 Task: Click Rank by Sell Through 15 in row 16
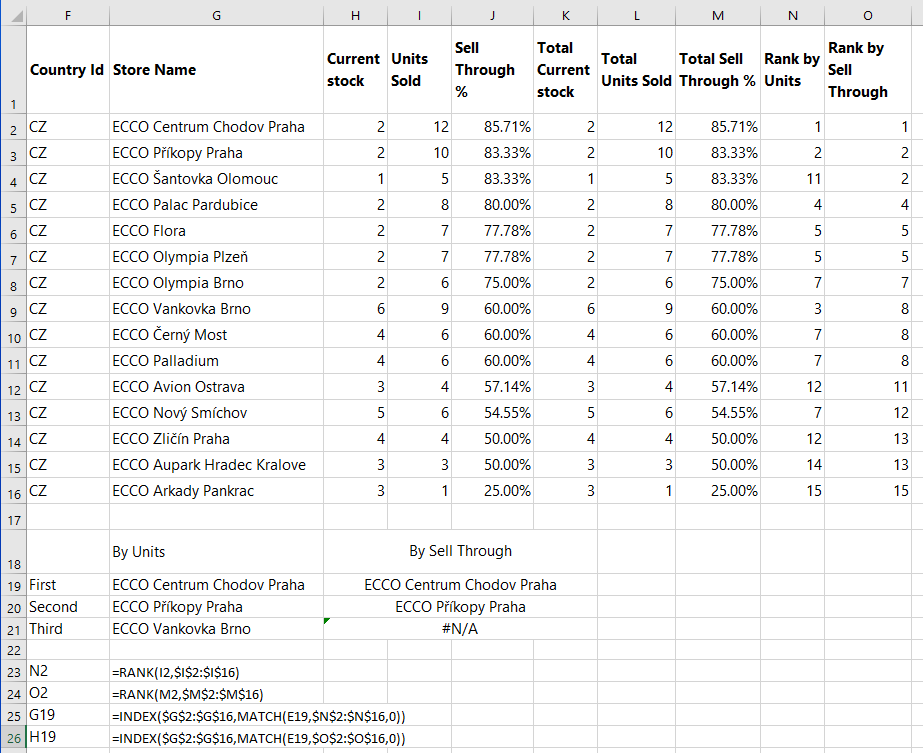point(868,491)
